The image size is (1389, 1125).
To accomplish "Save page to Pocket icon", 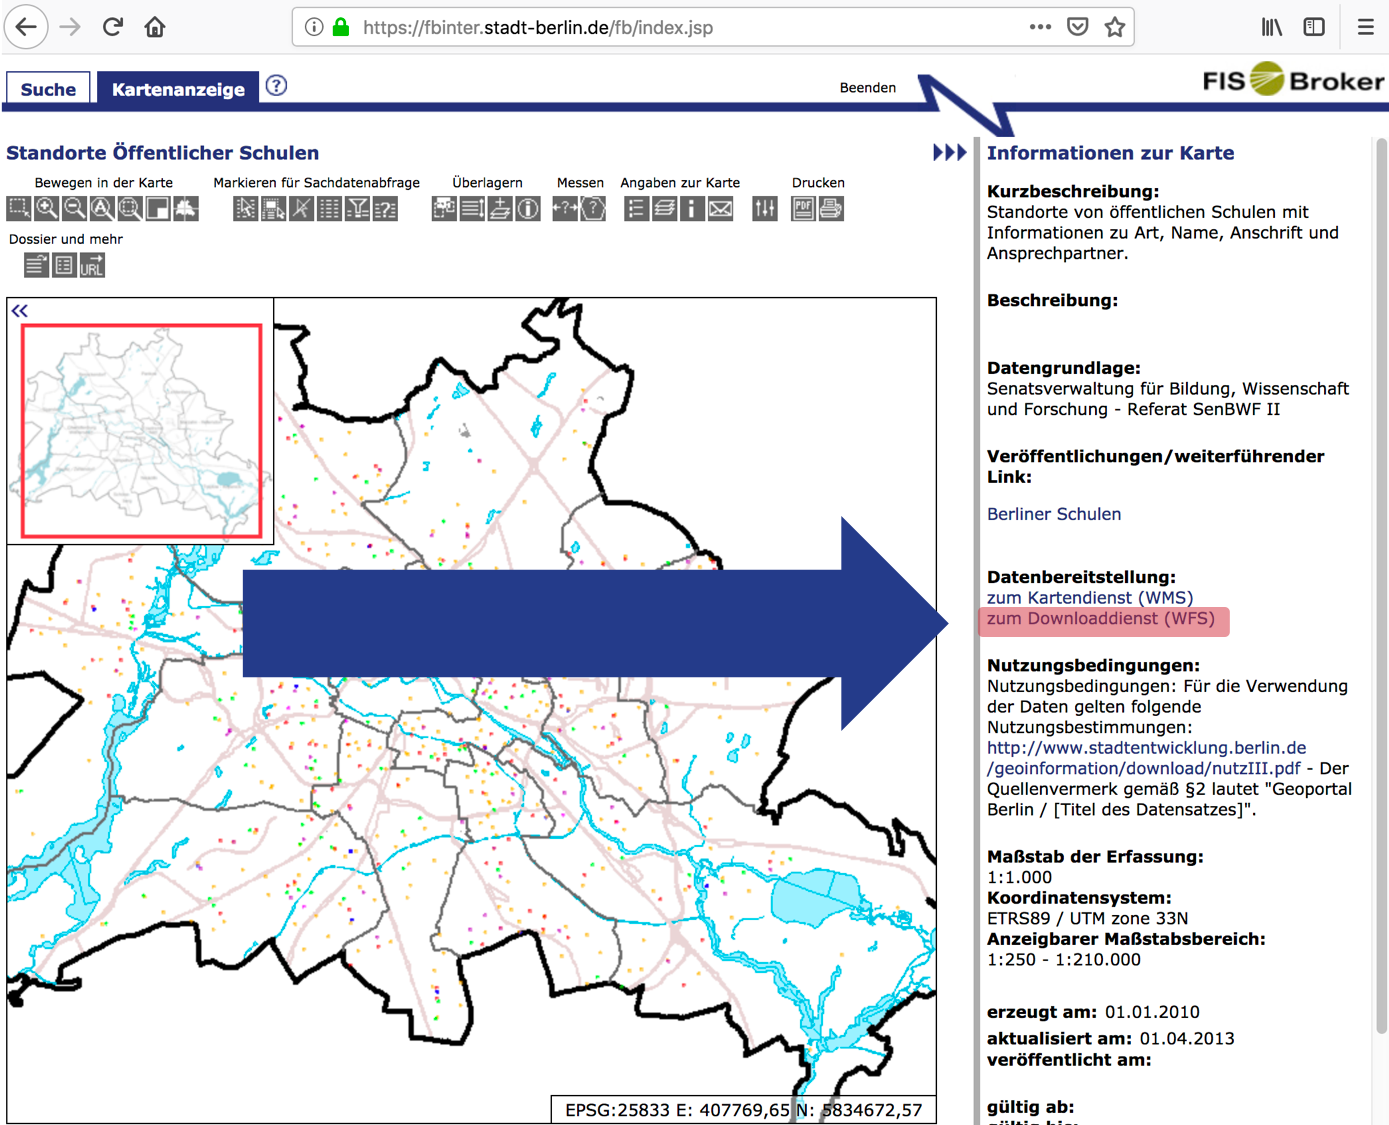I will point(1078,27).
